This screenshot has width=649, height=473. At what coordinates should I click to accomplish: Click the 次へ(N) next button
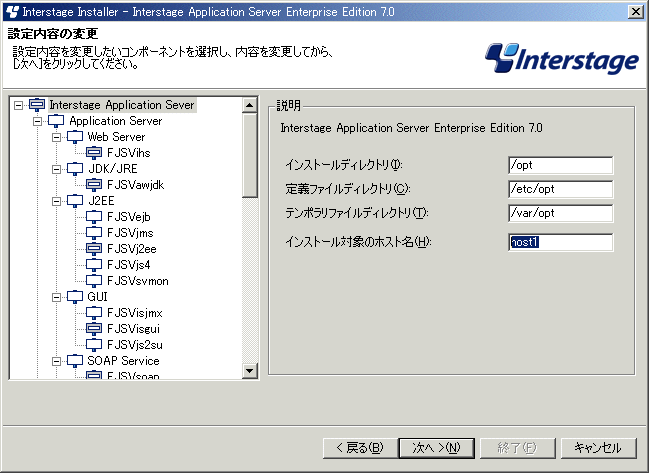436,448
